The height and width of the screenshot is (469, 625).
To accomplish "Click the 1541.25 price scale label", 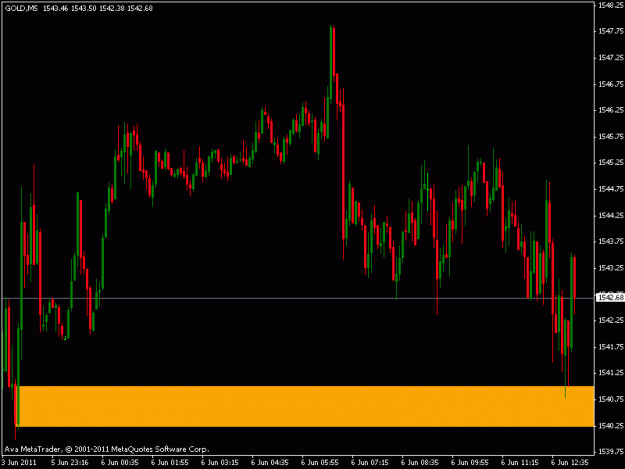I will pos(611,373).
